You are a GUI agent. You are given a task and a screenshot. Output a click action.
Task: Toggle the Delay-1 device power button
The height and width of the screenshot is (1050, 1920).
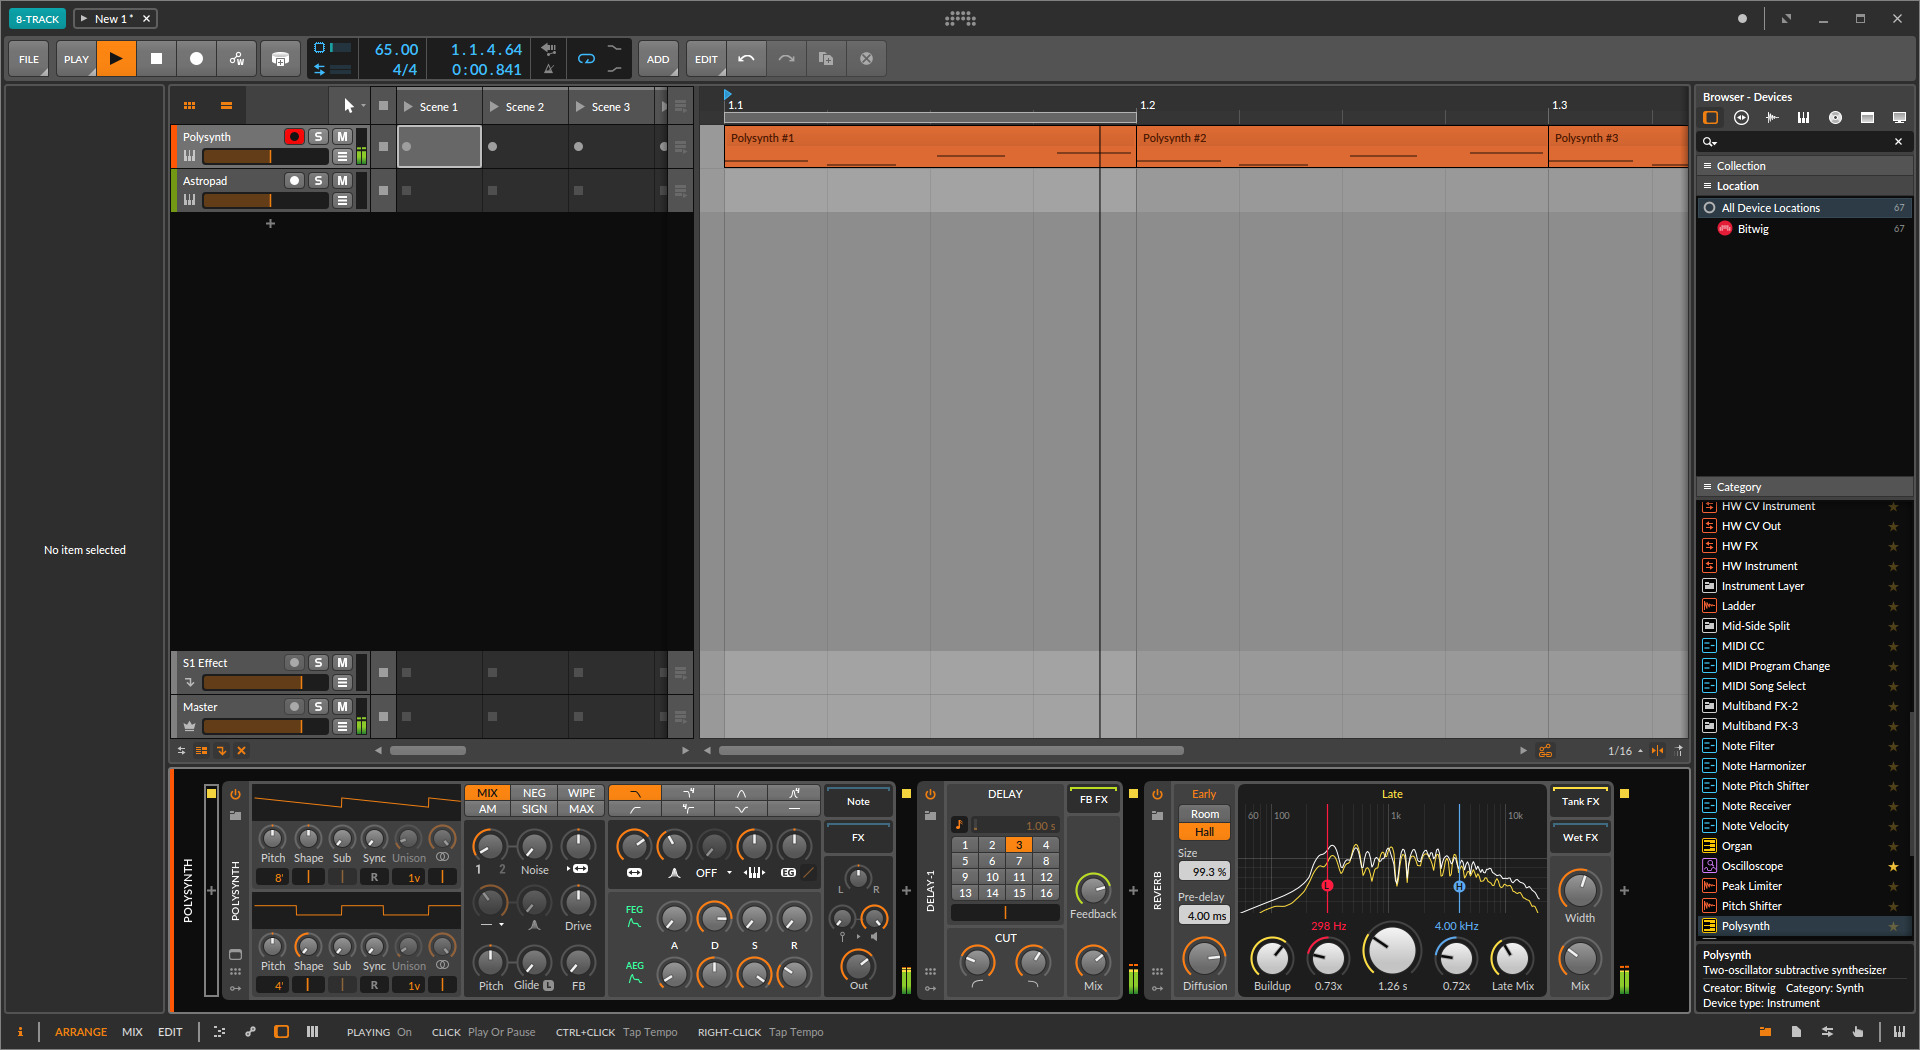click(930, 795)
